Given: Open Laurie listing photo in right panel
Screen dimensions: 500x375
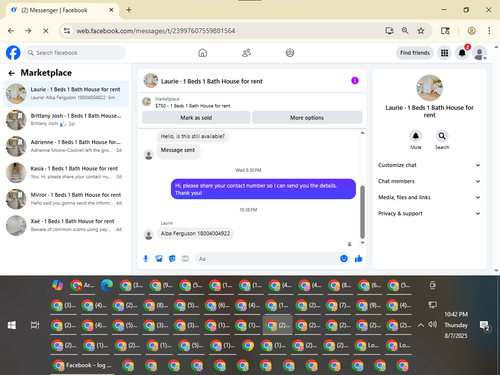Looking at the screenshot, I should click(x=429, y=88).
